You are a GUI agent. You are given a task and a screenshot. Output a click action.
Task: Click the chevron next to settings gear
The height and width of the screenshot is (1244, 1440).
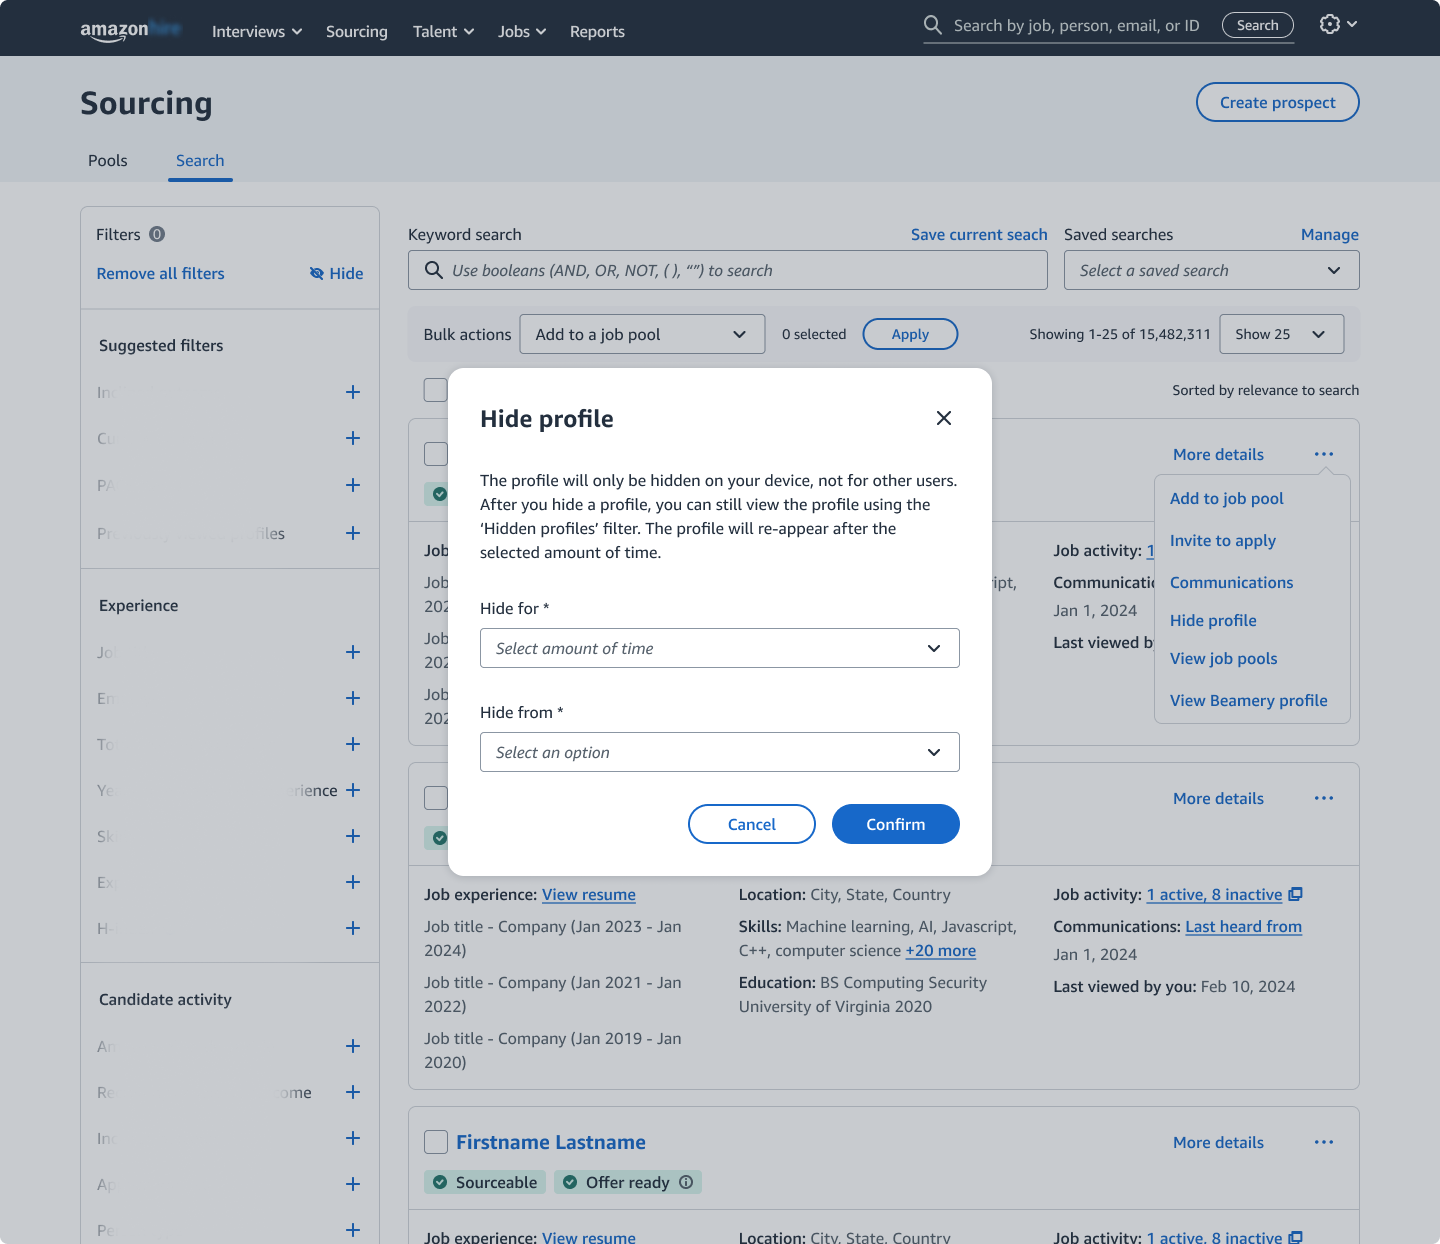pos(1352,24)
